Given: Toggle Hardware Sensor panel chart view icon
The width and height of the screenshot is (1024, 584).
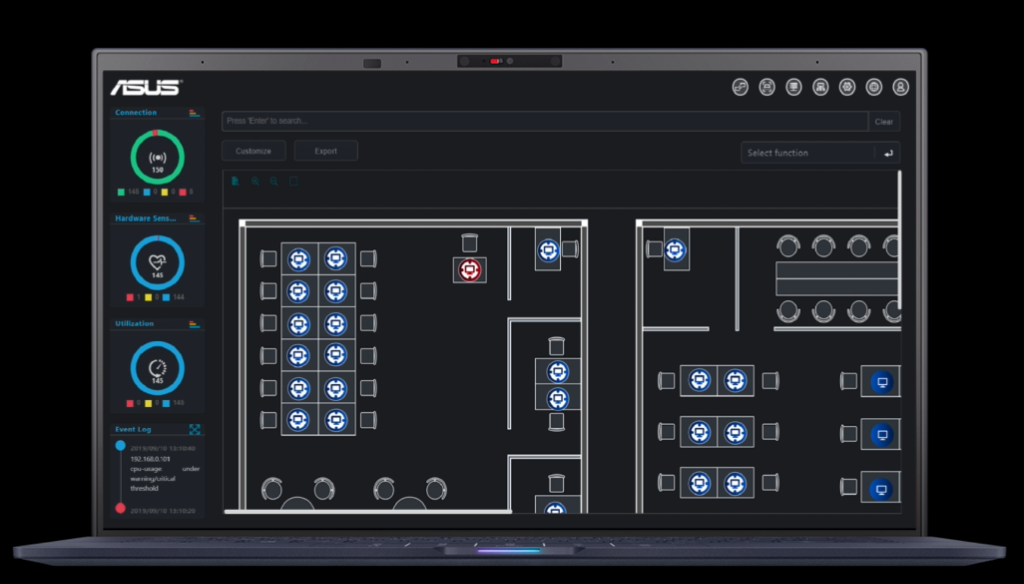Looking at the screenshot, I should click(x=194, y=218).
